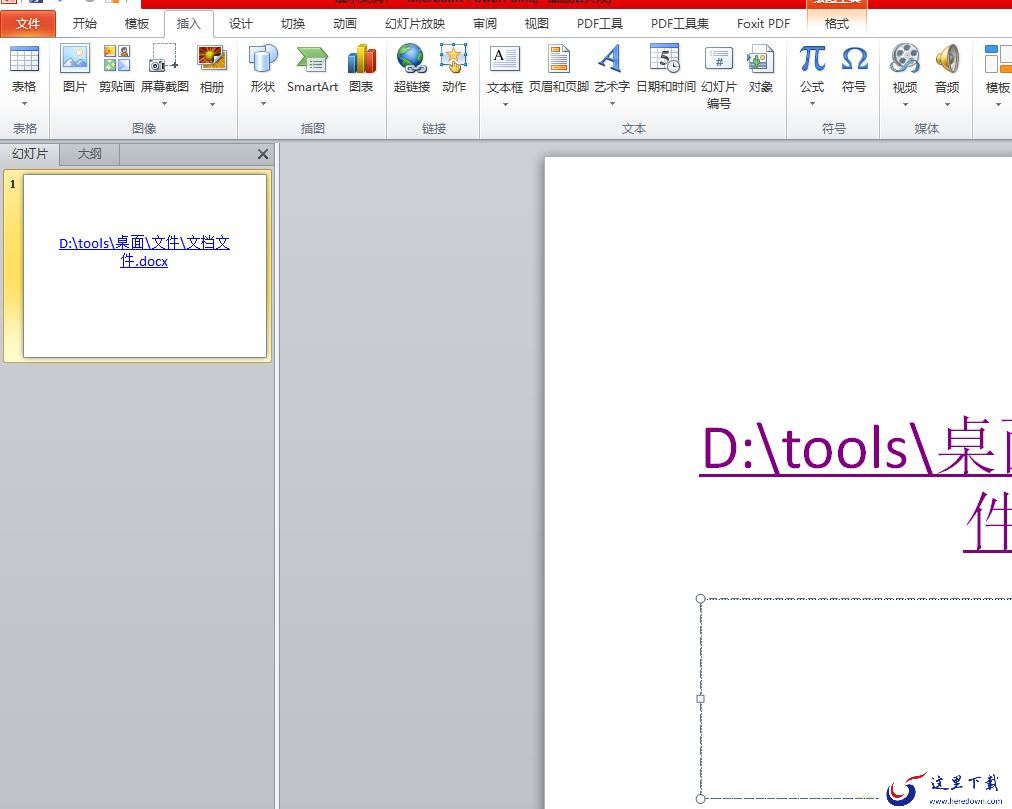Open the PDF工具 tab
The height and width of the screenshot is (809, 1012).
tap(600, 24)
